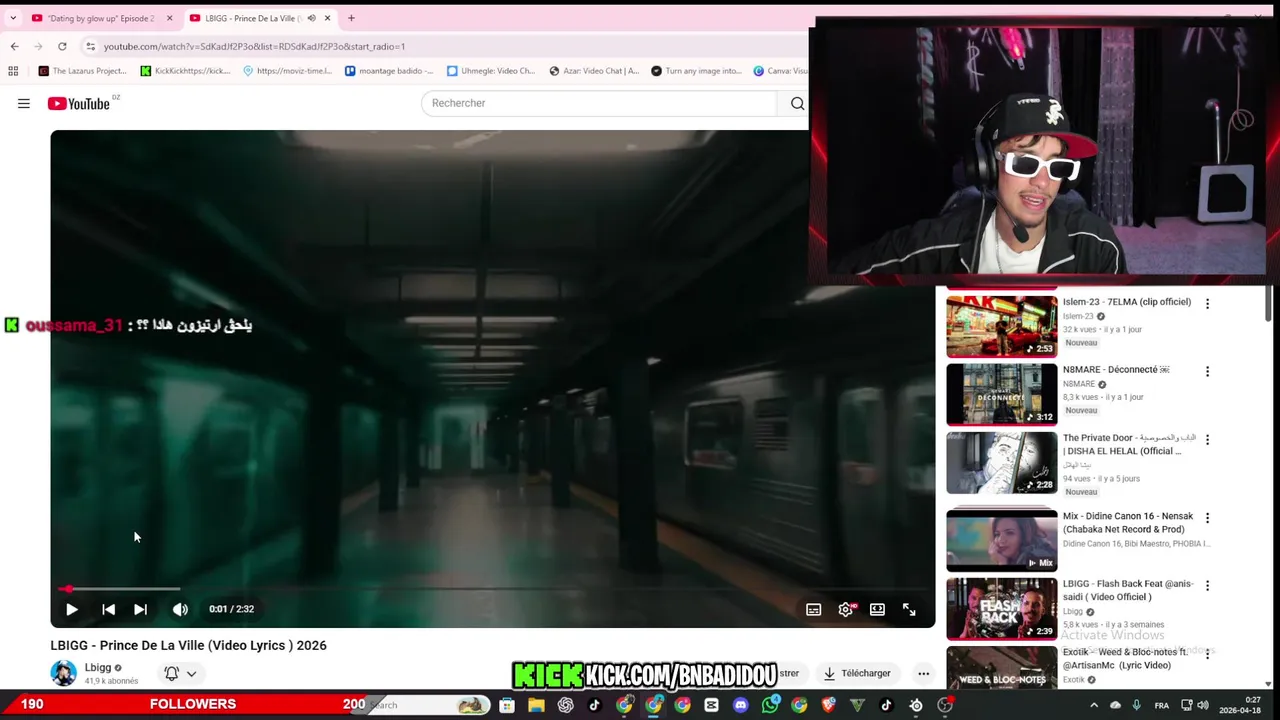Go to previous video in playlist
1280x720 pixels.
coord(108,609)
